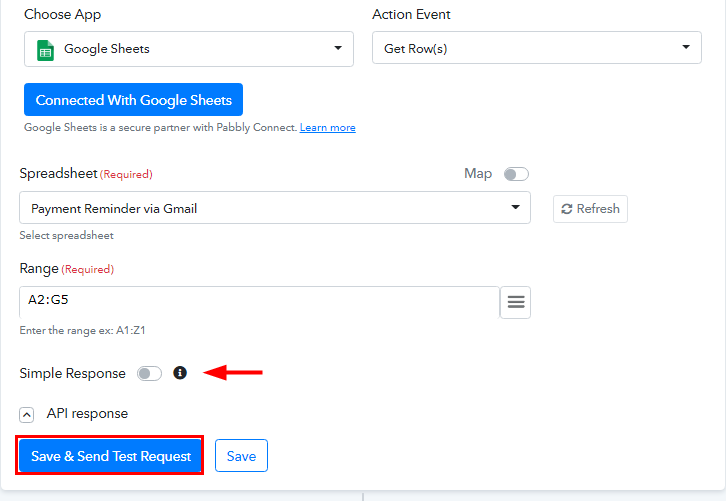726x501 pixels.
Task: Click the Google Sheets app icon
Action: coord(45,50)
